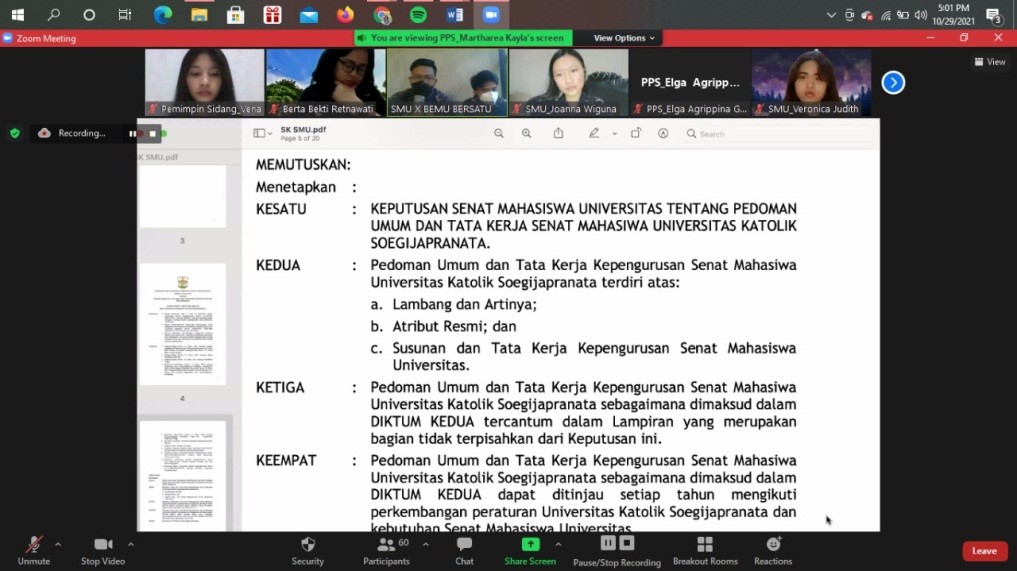Viewport: 1017px width, 571px height.
Task: Pause recording via top-left indicator
Action: 134,134
